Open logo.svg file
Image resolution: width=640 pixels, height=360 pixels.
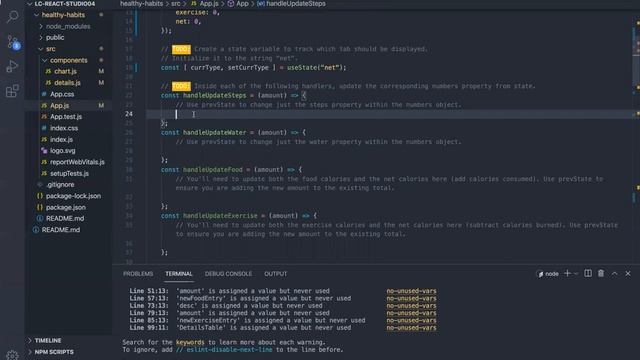62,151
